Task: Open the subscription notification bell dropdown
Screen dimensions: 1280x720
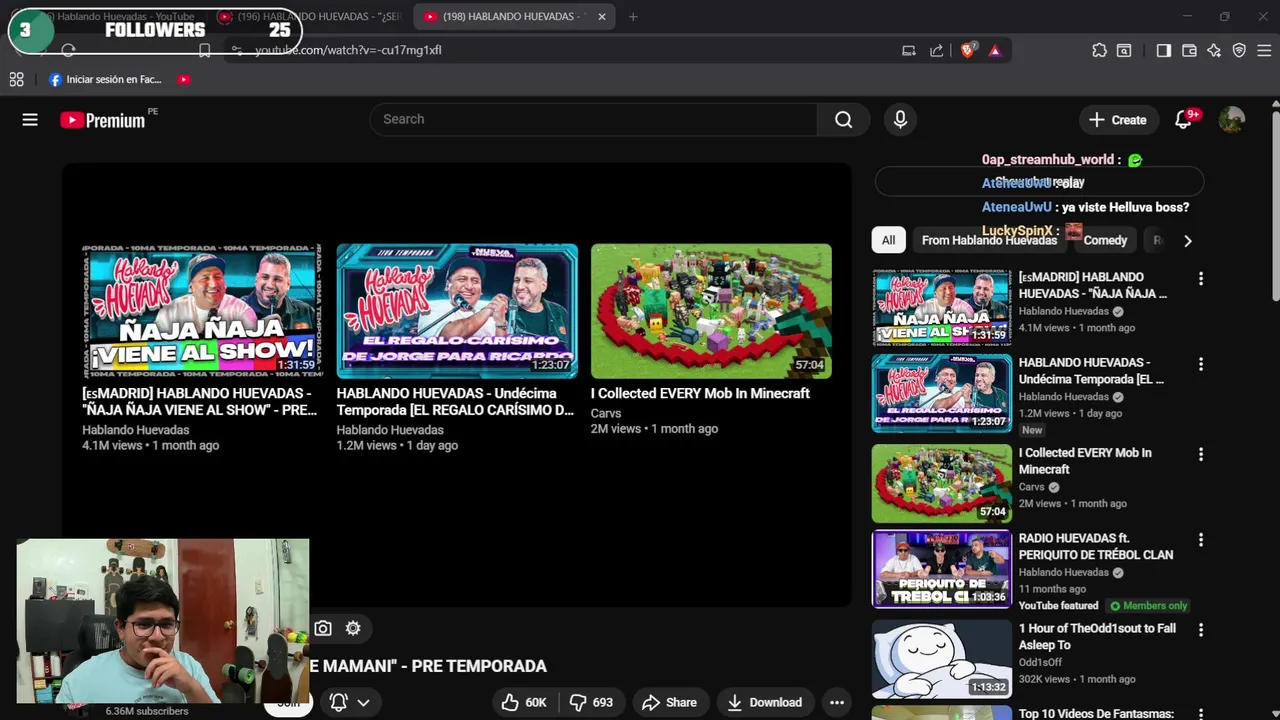Action: tap(350, 702)
